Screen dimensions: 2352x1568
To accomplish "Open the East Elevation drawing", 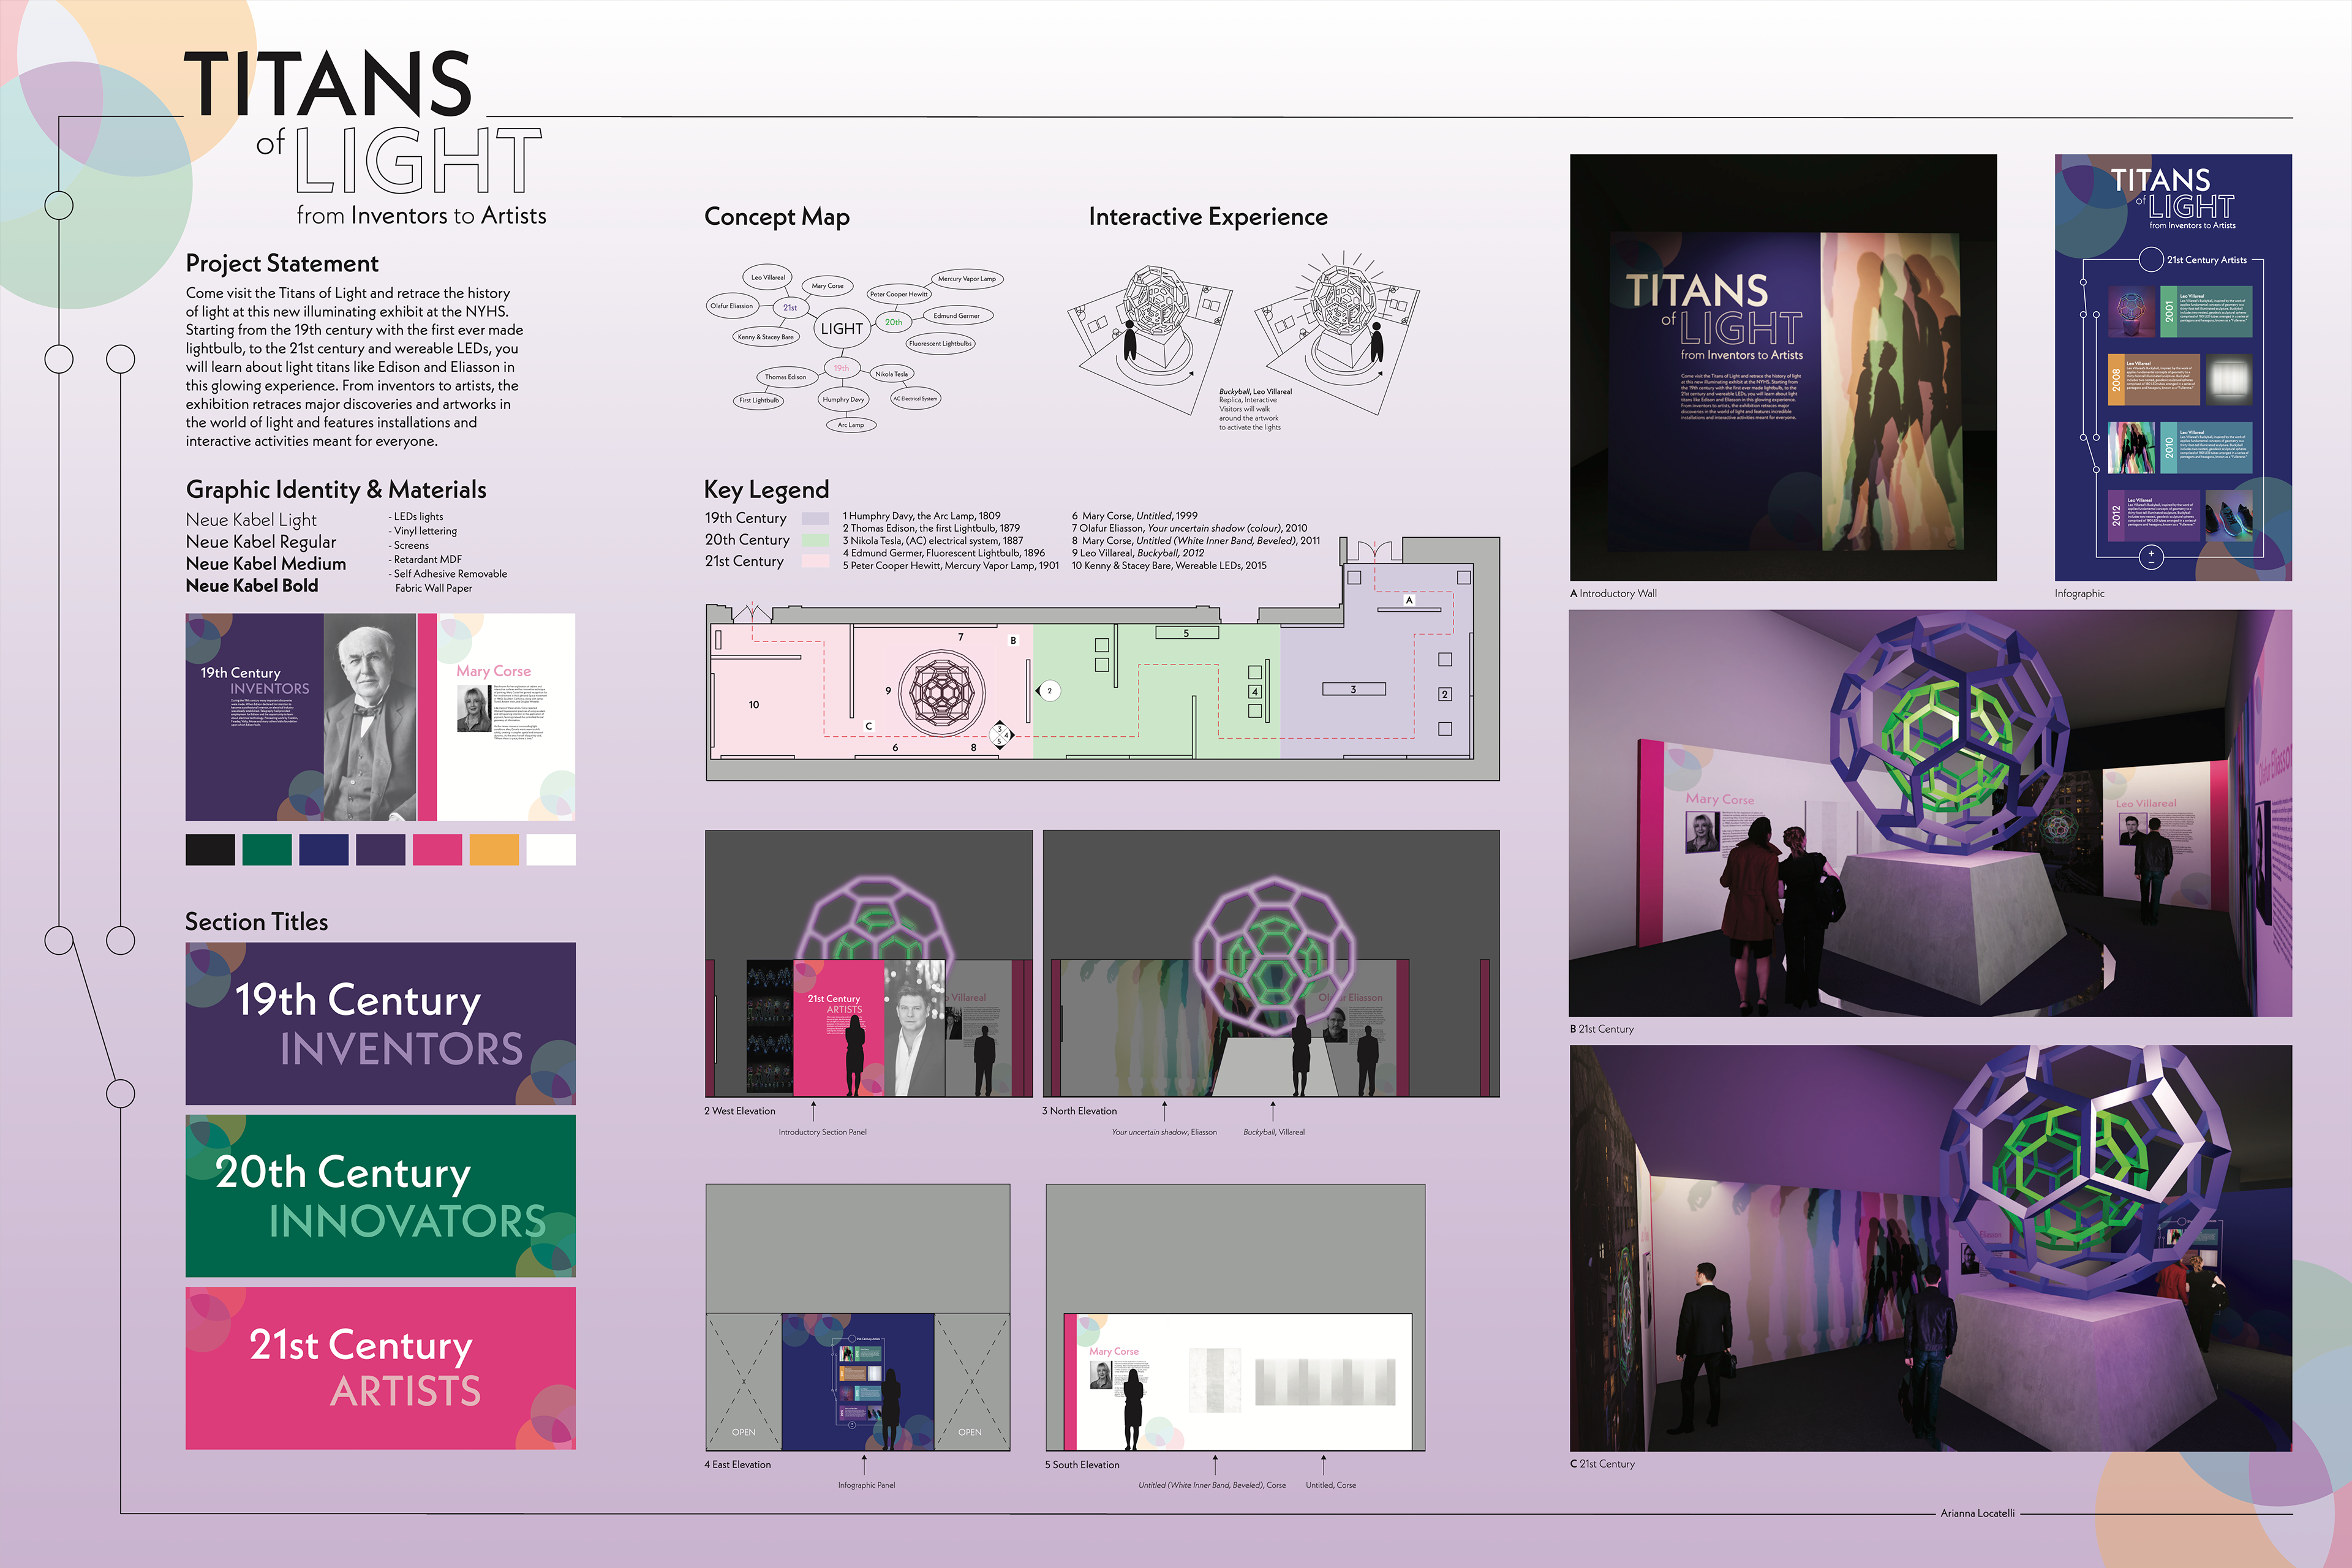I will [858, 1318].
